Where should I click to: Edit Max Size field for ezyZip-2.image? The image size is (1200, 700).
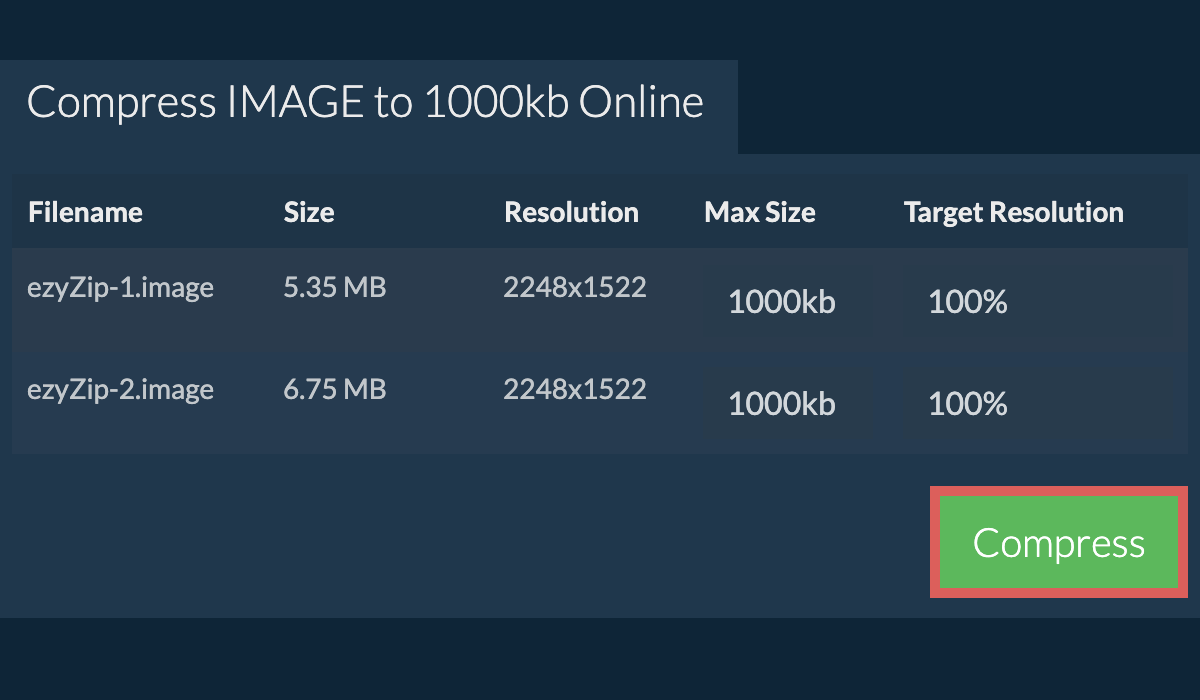click(x=787, y=403)
